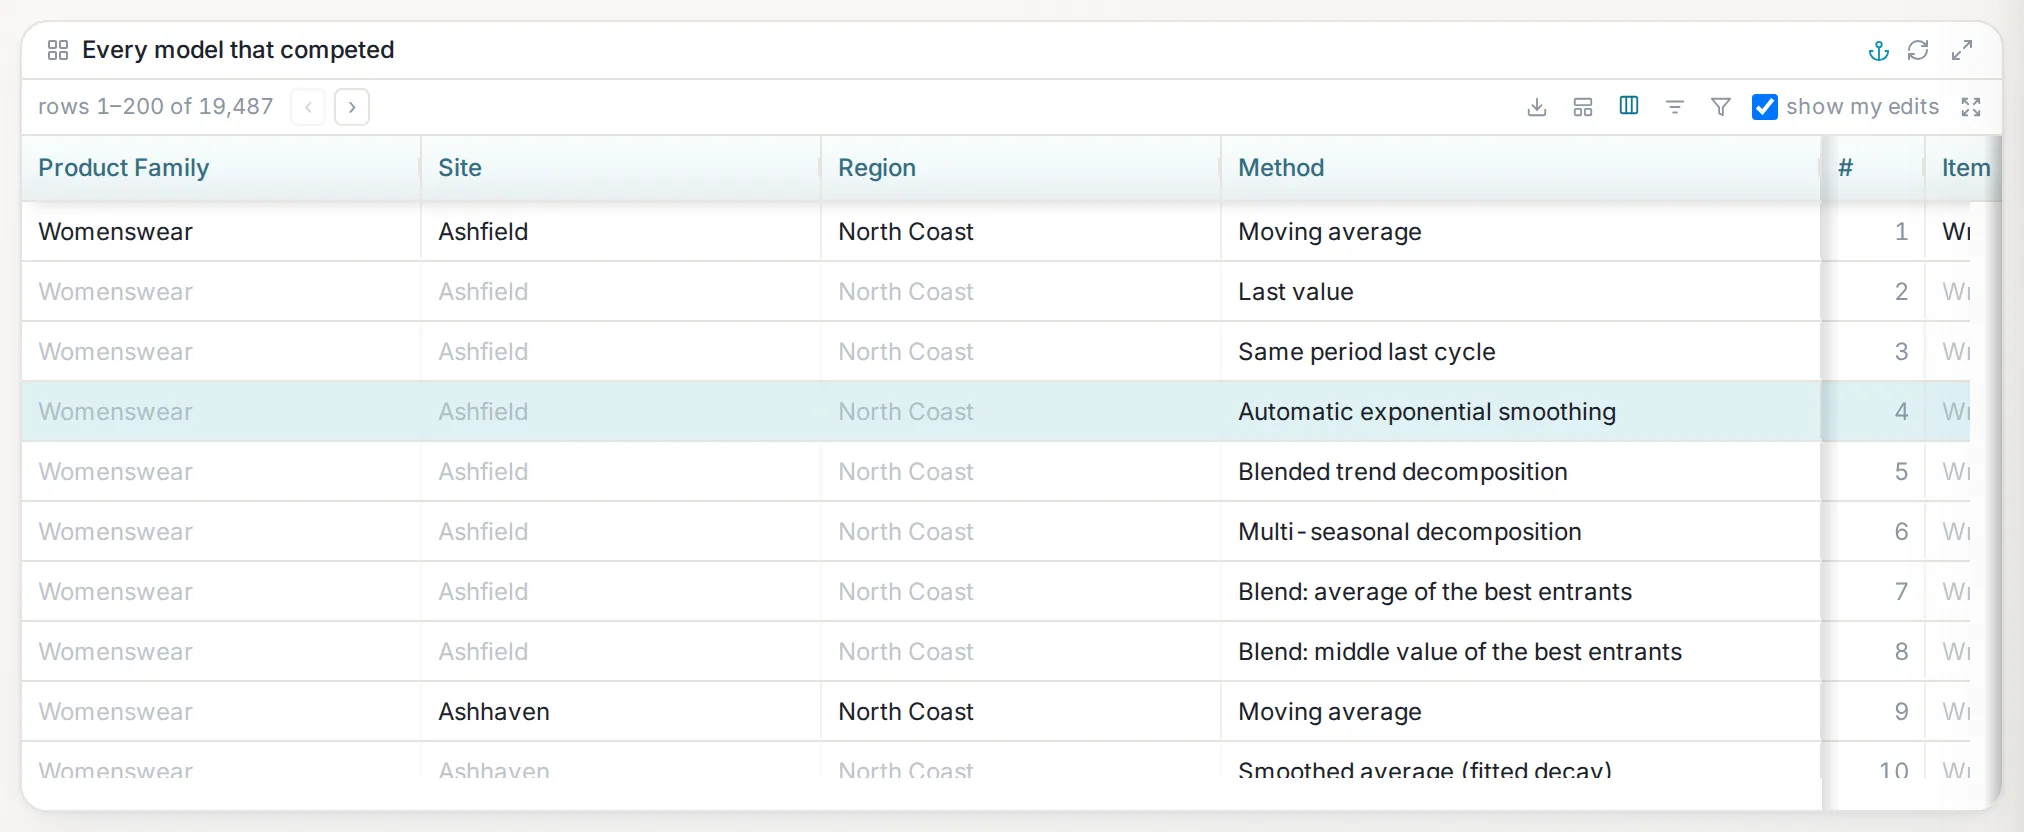Click the 'North Coast' region cell in row 9

[x=1021, y=711]
